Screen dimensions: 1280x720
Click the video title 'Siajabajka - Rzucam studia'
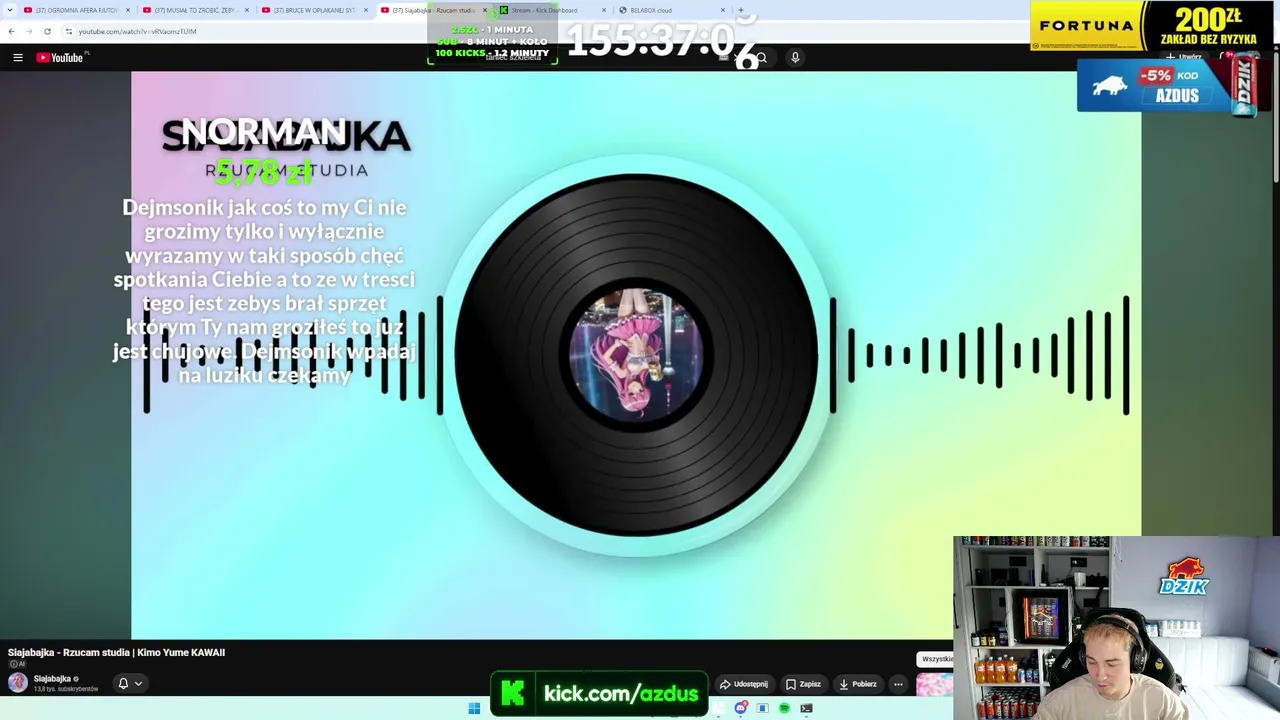[116, 652]
